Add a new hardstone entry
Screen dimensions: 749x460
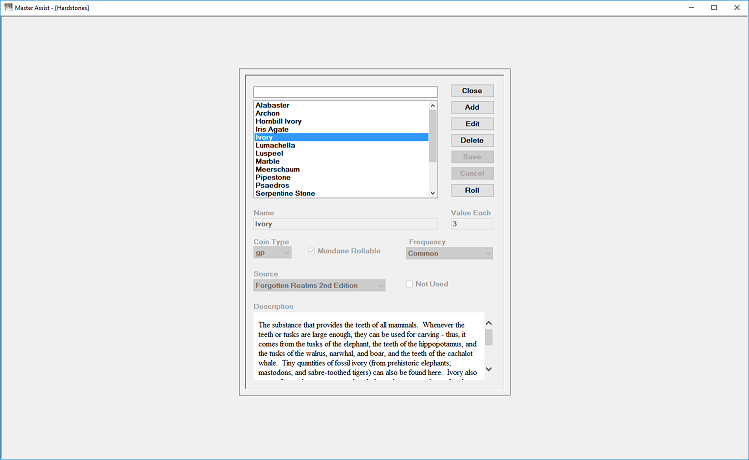click(x=472, y=107)
